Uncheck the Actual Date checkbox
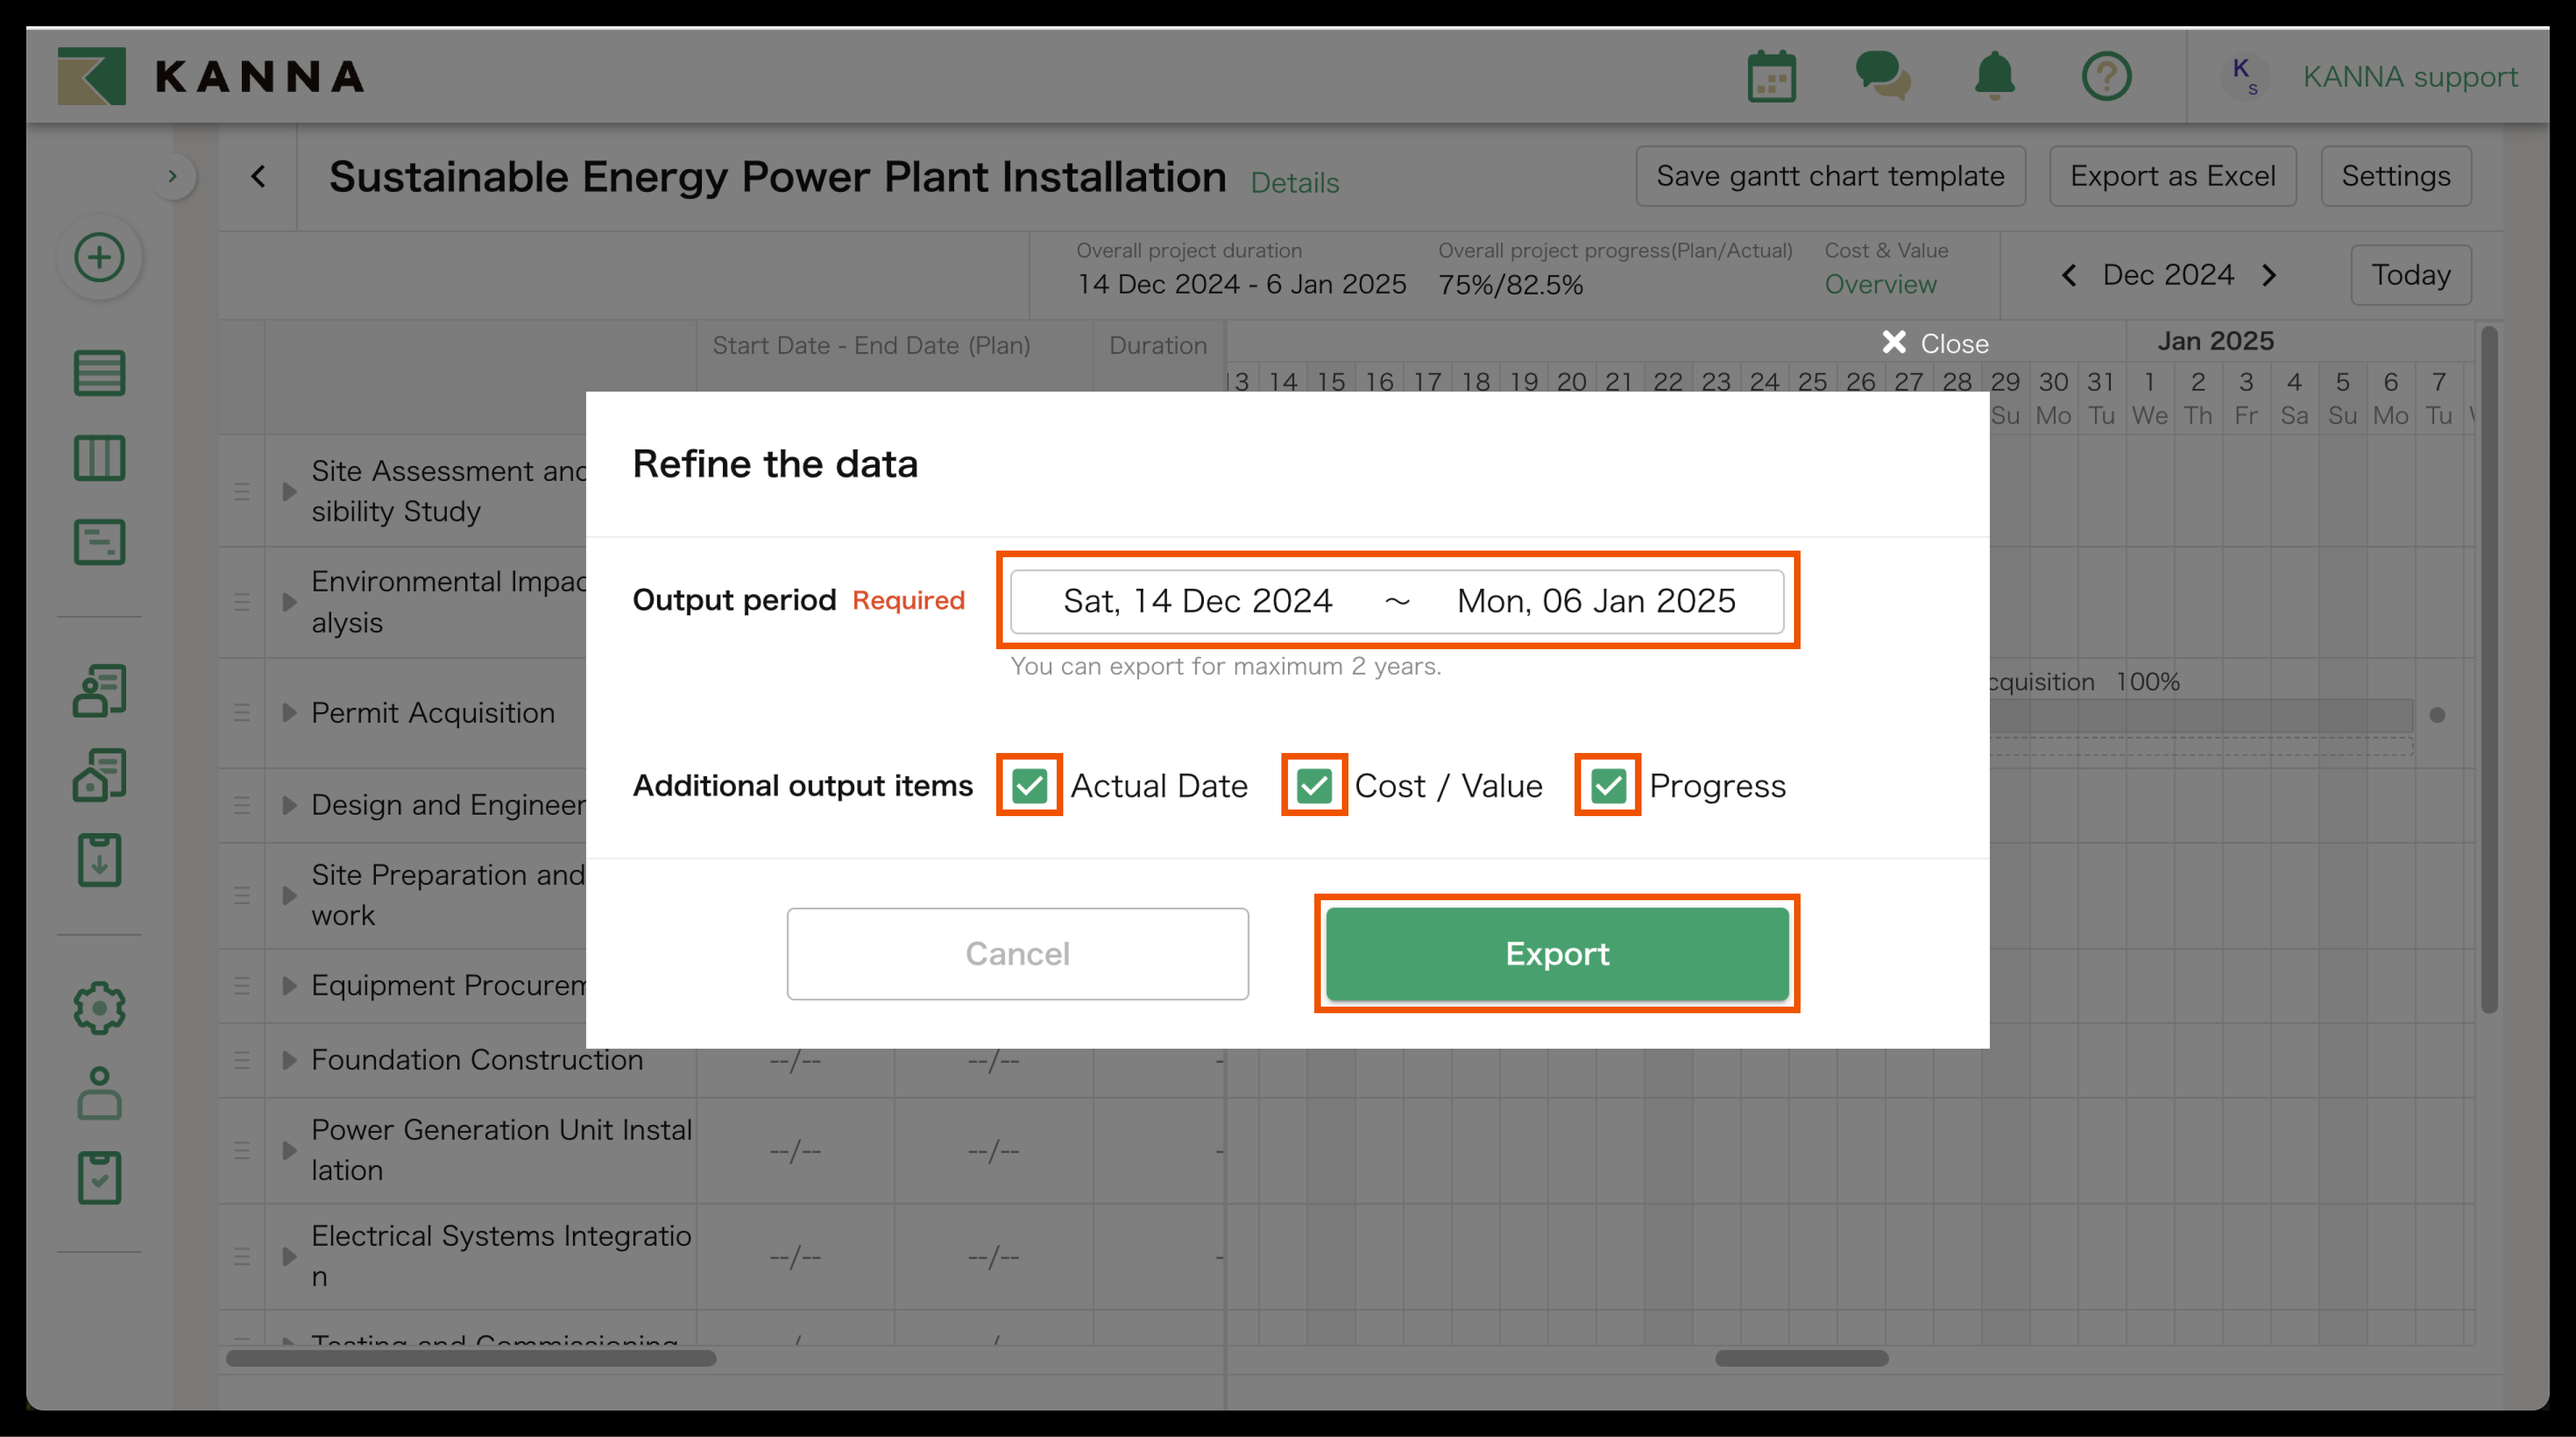This screenshot has height=1437, width=2576. pyautogui.click(x=1029, y=786)
